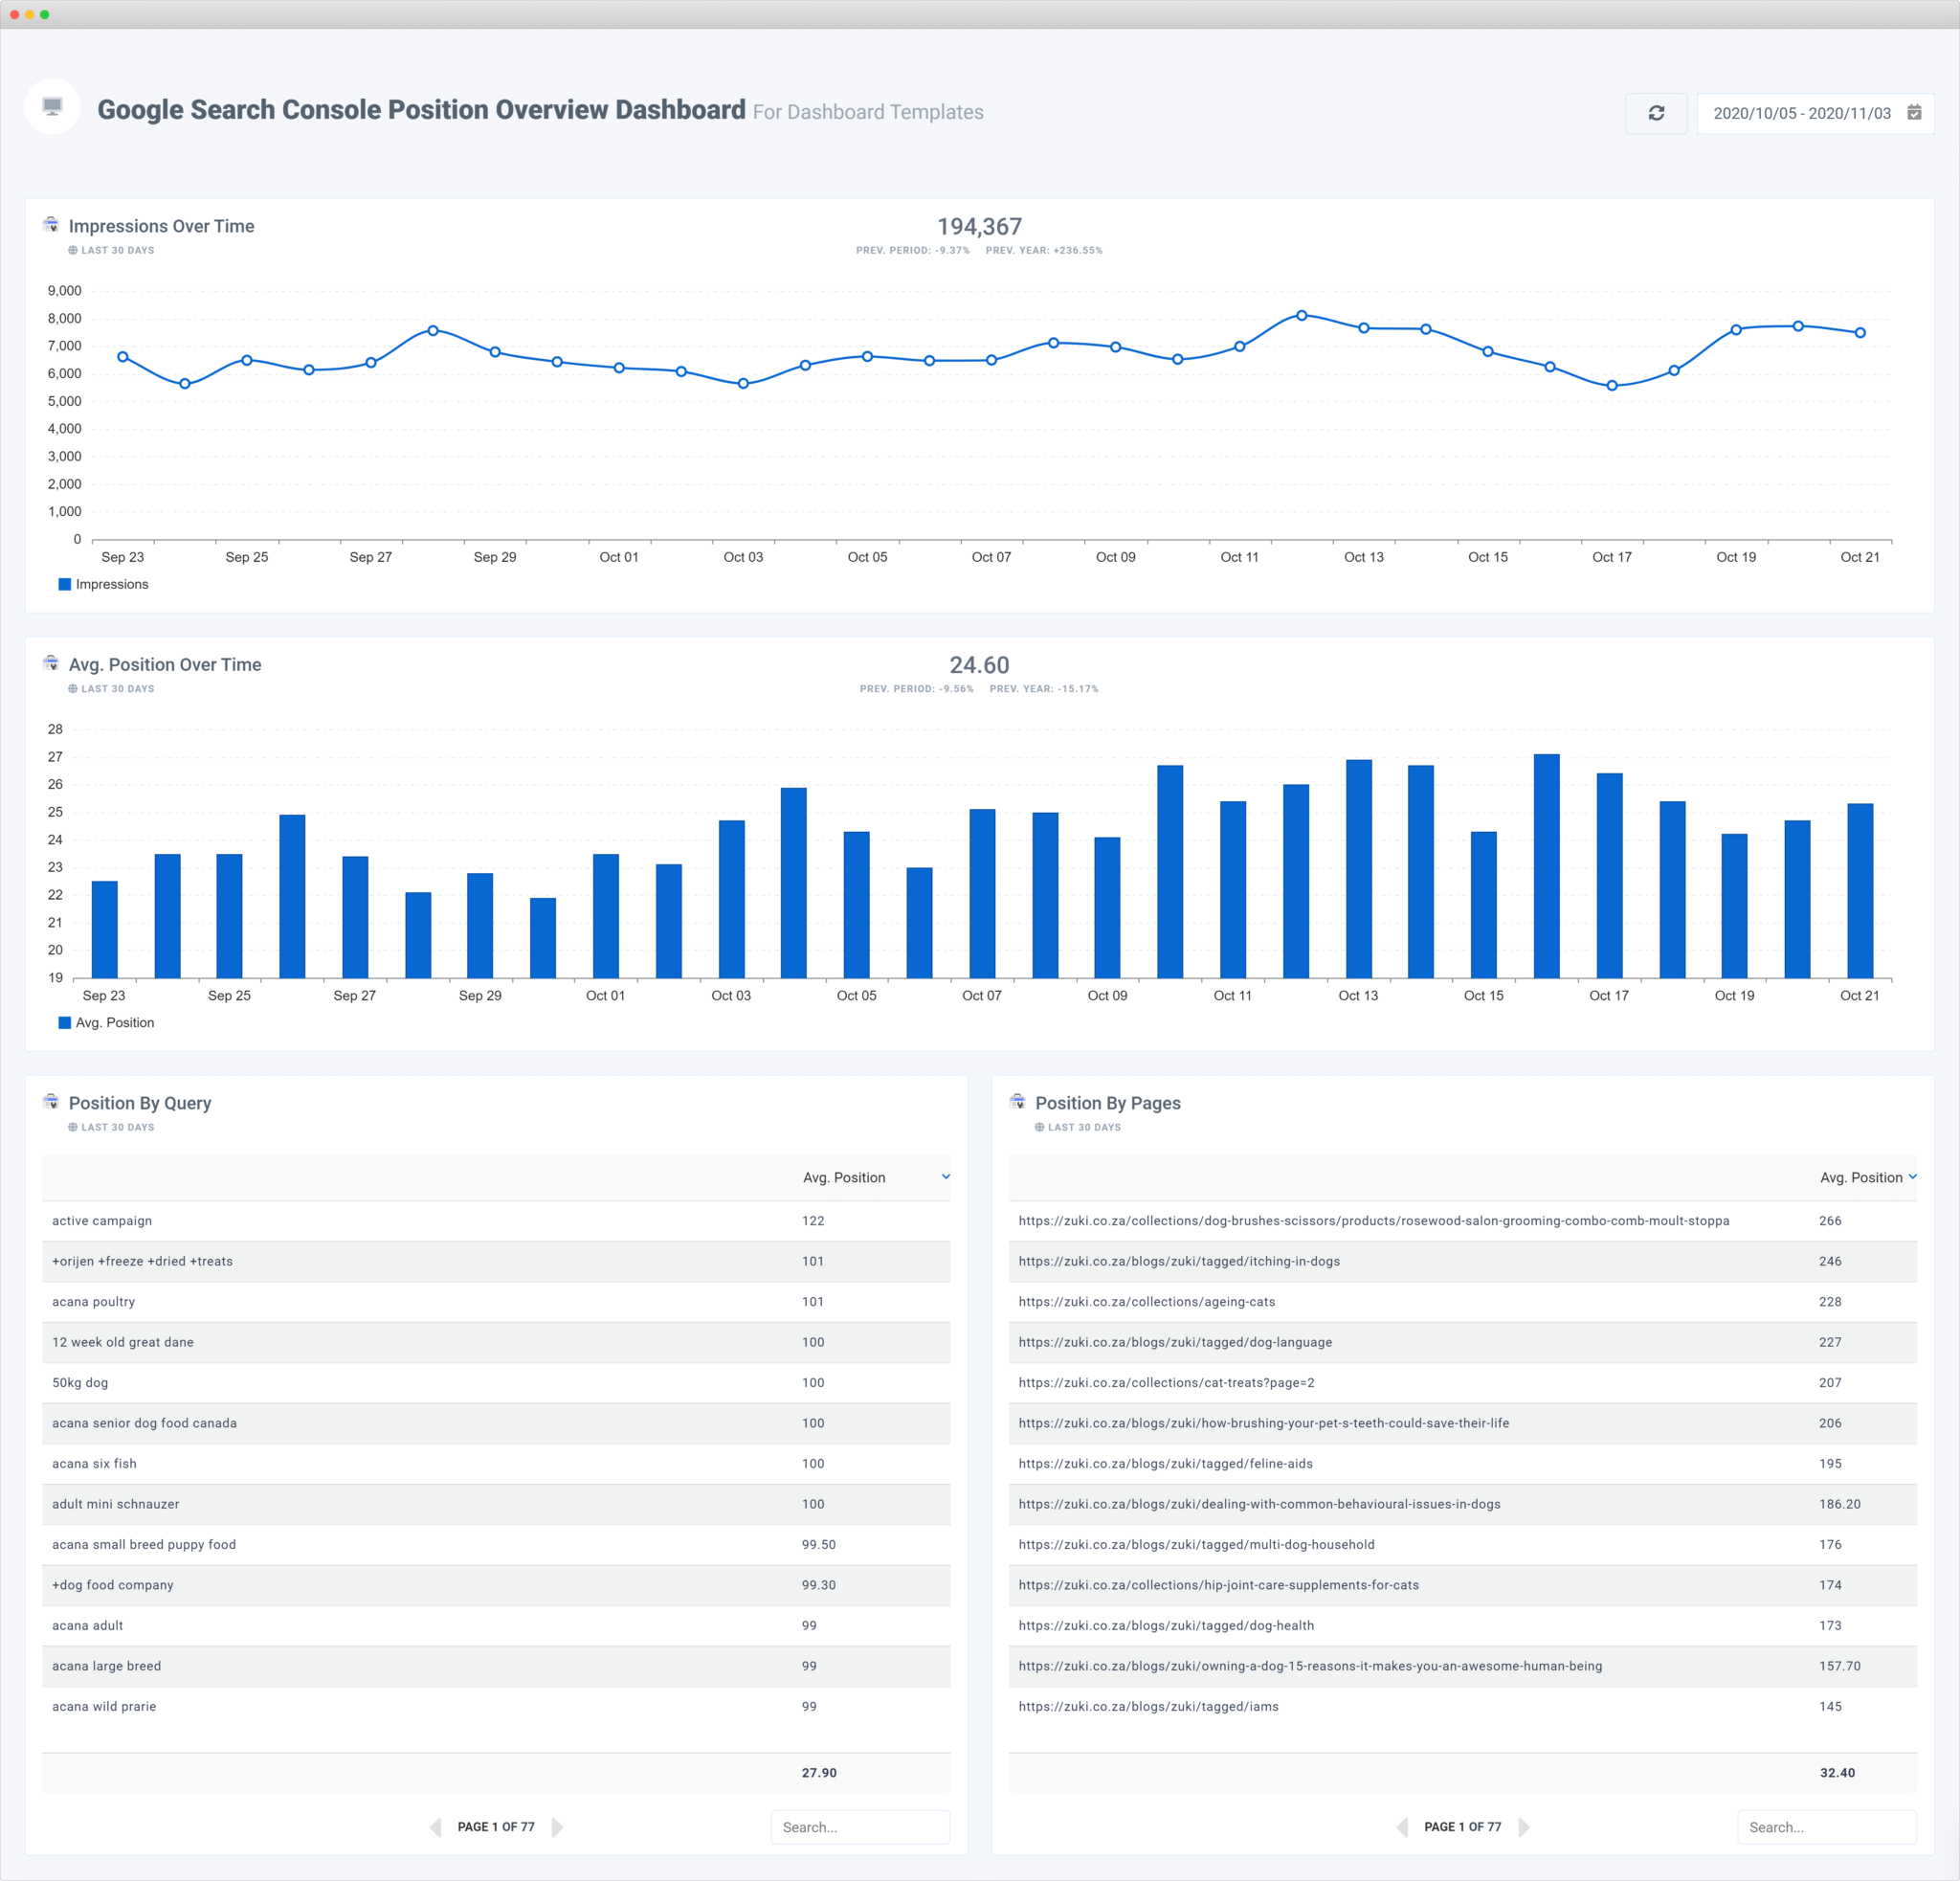Screen dimensions: 1960x1881
Task: Click the dashboard monitor icon beside the title
Action: tap(53, 106)
